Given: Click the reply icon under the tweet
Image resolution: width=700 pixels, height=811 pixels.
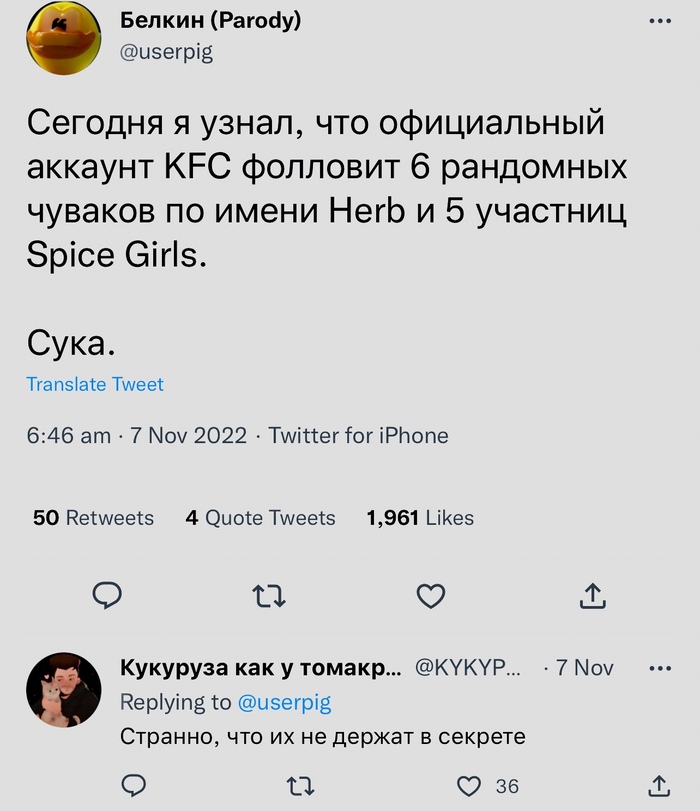Looking at the screenshot, I should (107, 596).
